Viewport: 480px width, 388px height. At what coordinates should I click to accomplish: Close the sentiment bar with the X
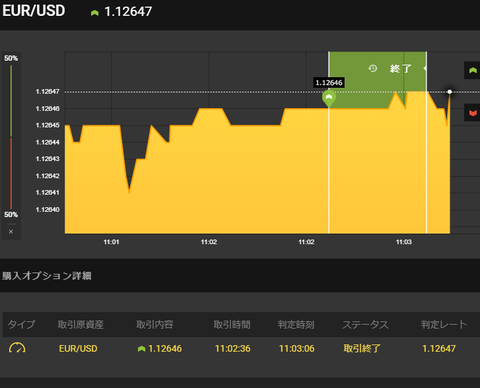click(11, 232)
